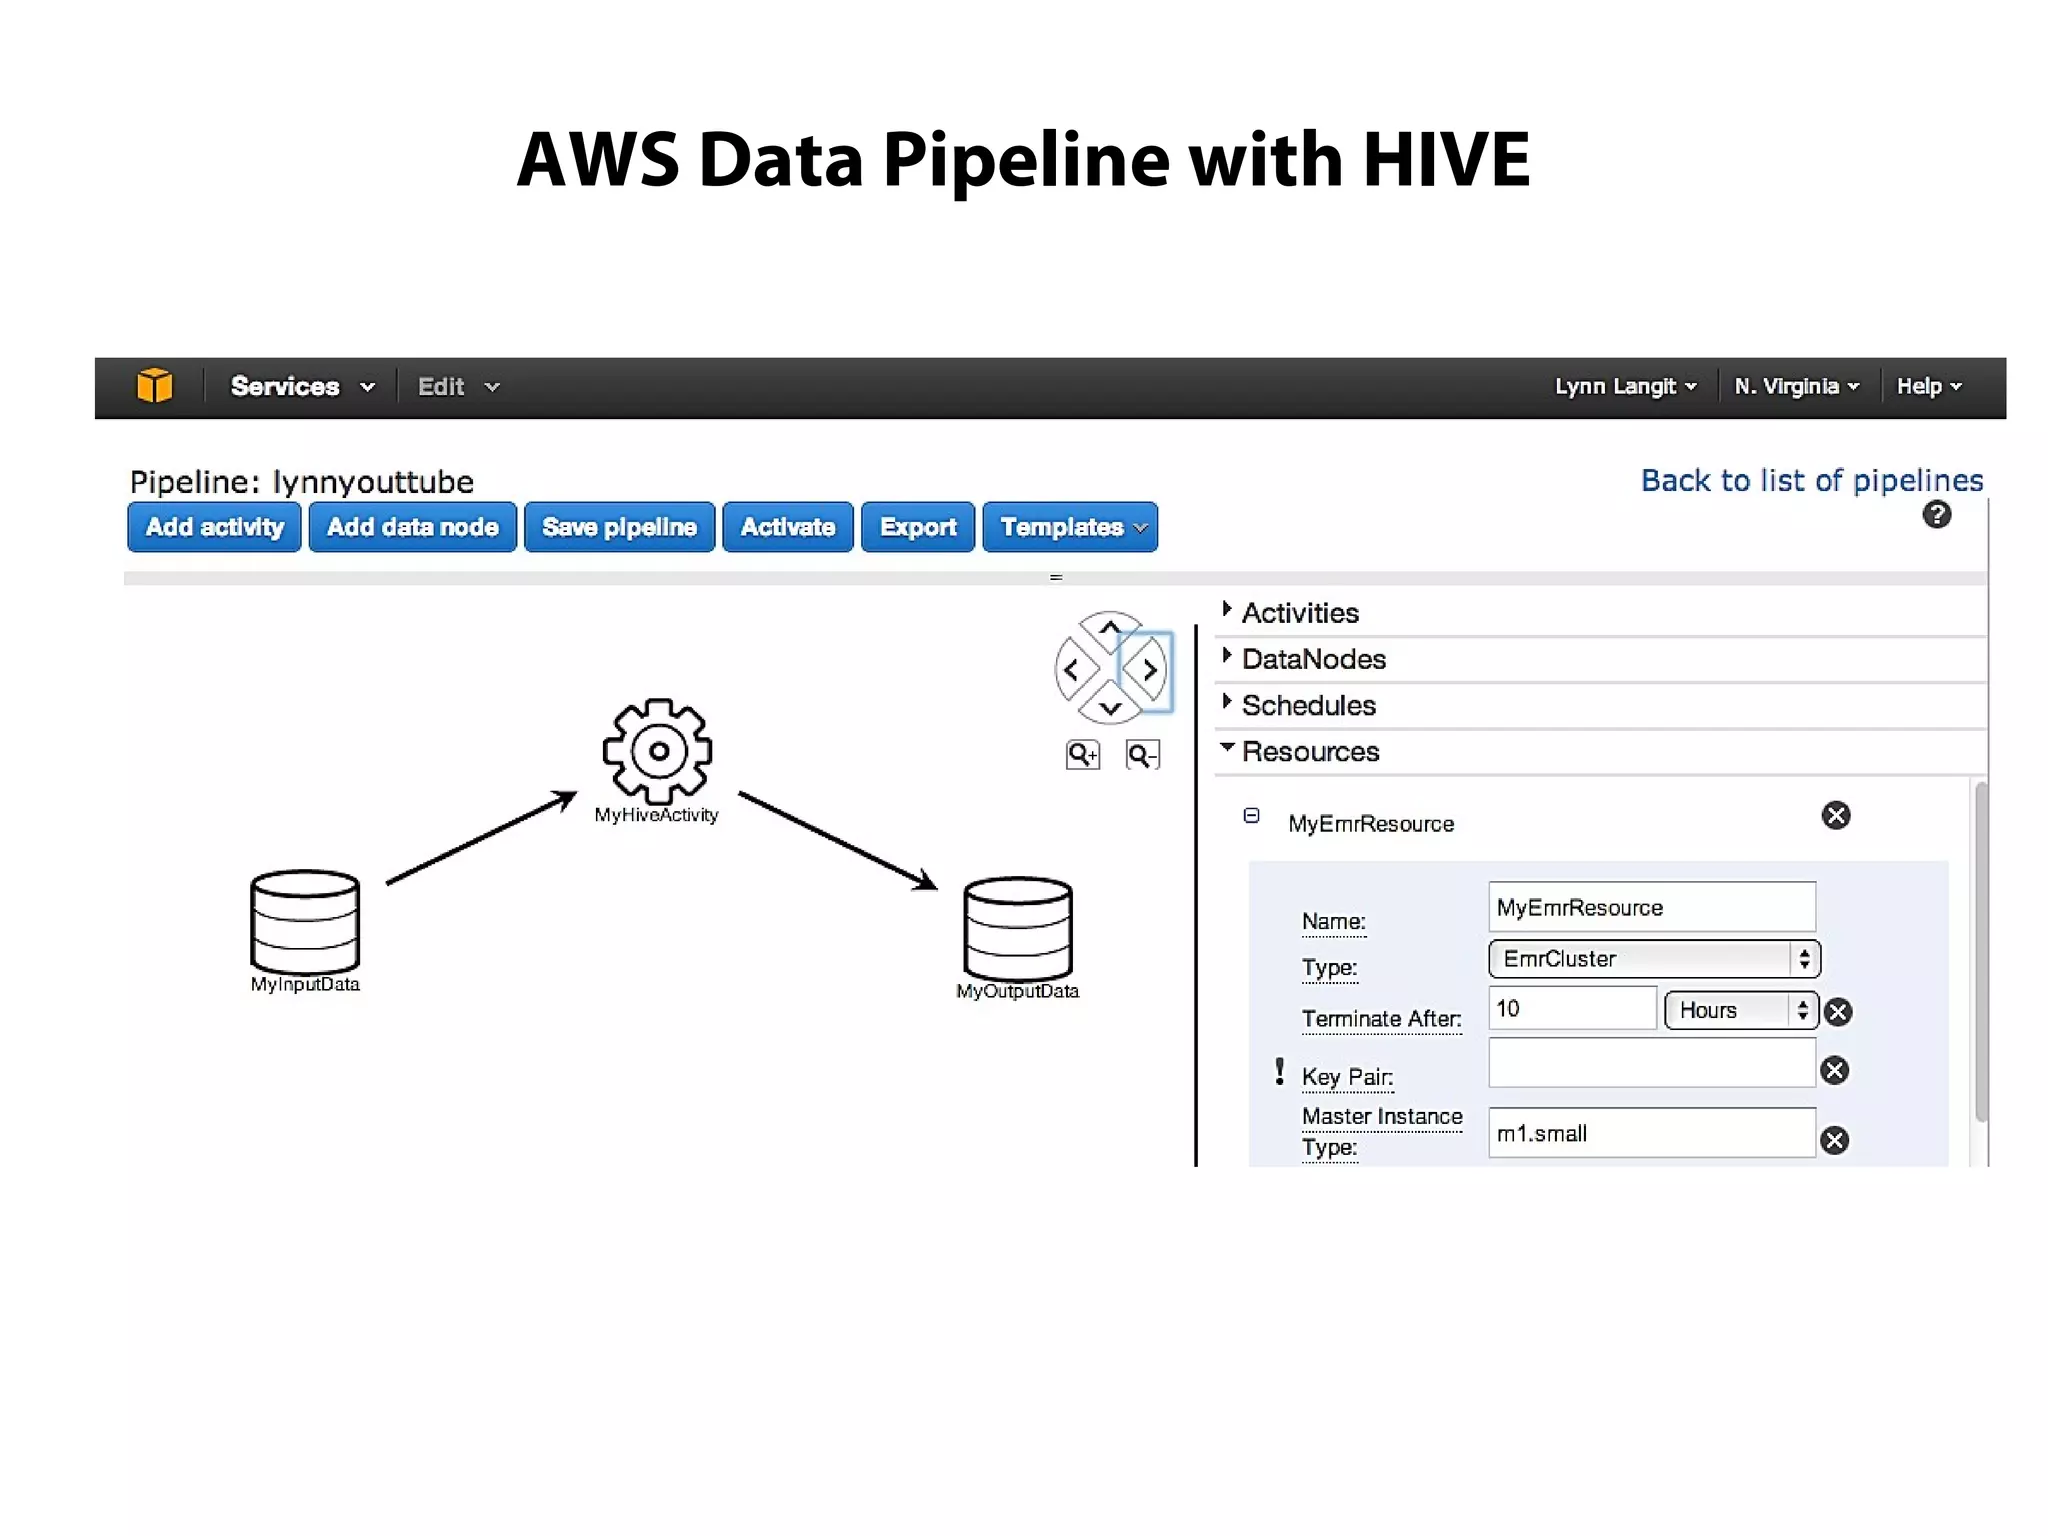Click the pane splitter handle above canvas
This screenshot has width=2048, height=1536.
(1056, 578)
